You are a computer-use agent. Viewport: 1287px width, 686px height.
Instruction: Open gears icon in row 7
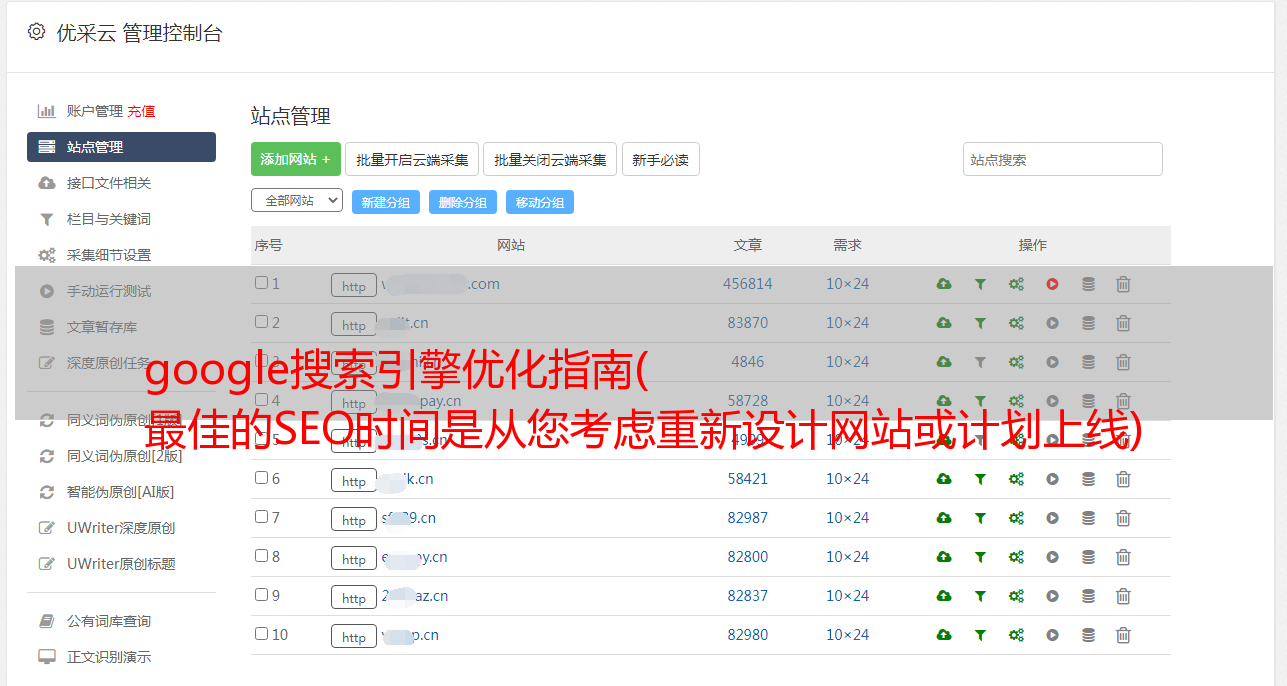[x=1016, y=518]
